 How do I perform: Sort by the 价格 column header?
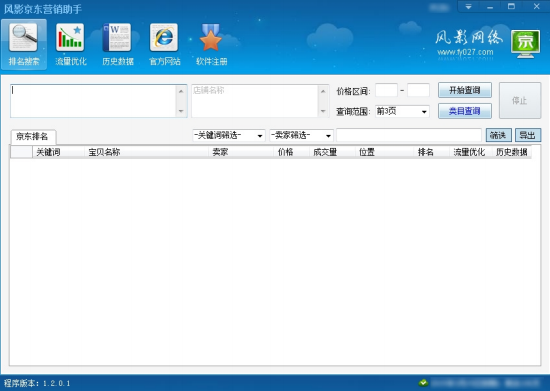(x=291, y=152)
